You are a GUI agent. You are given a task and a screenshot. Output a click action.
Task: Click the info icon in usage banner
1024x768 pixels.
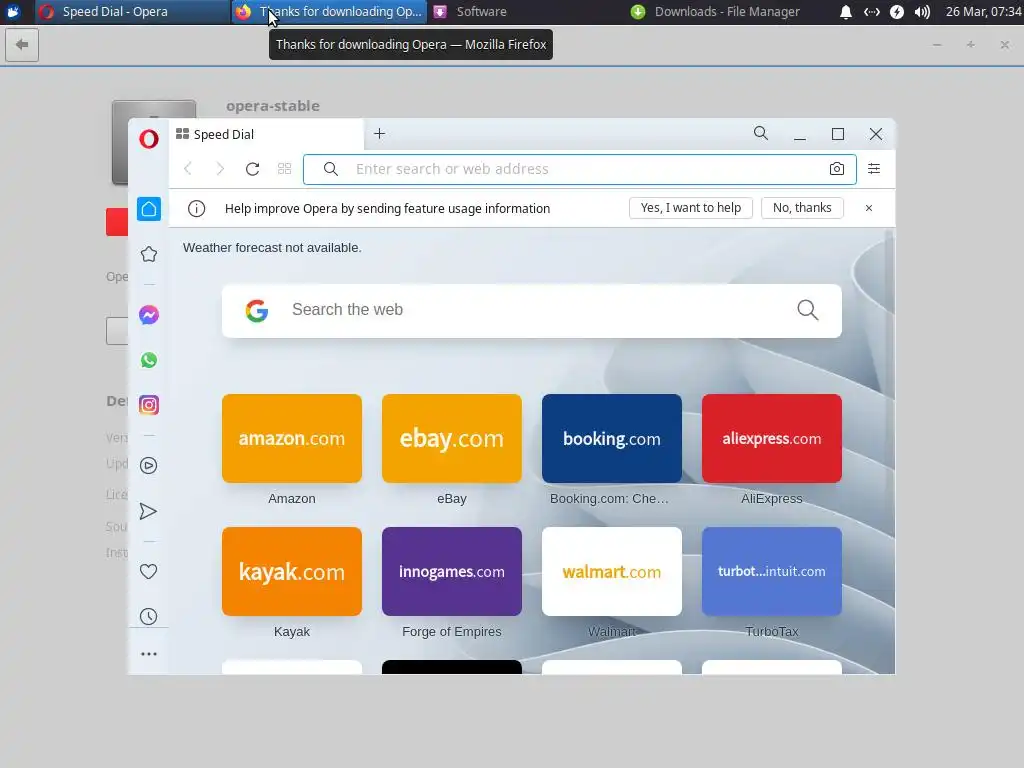[197, 208]
